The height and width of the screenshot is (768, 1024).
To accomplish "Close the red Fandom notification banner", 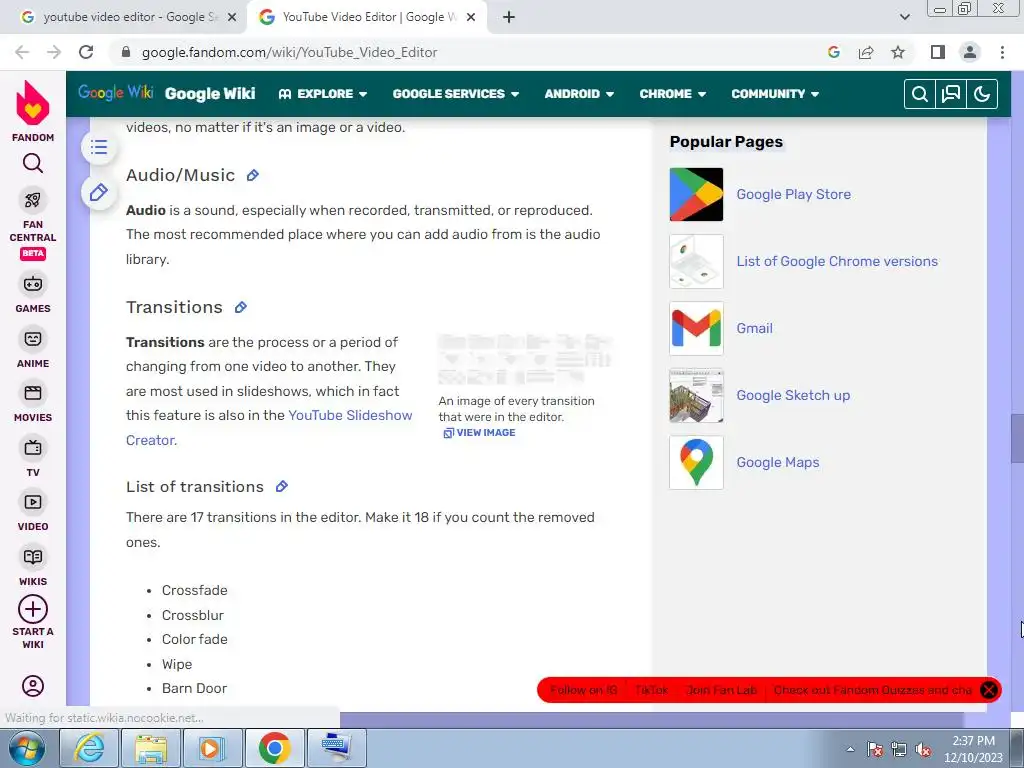I will [x=989, y=690].
